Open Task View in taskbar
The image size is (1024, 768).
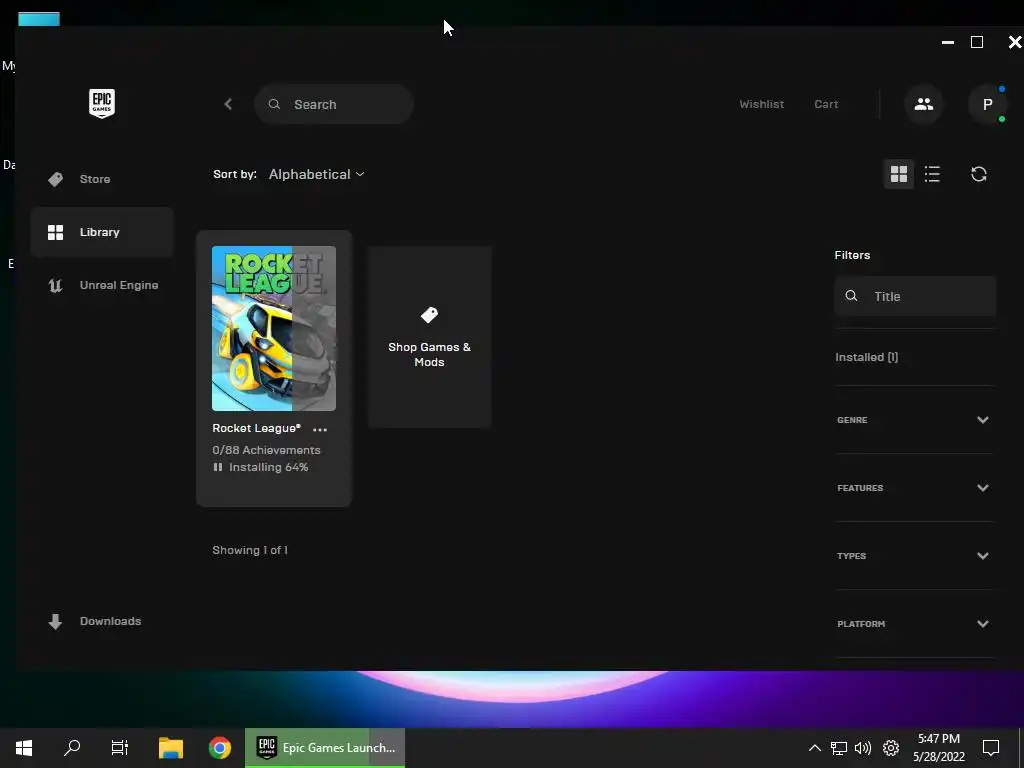point(120,748)
